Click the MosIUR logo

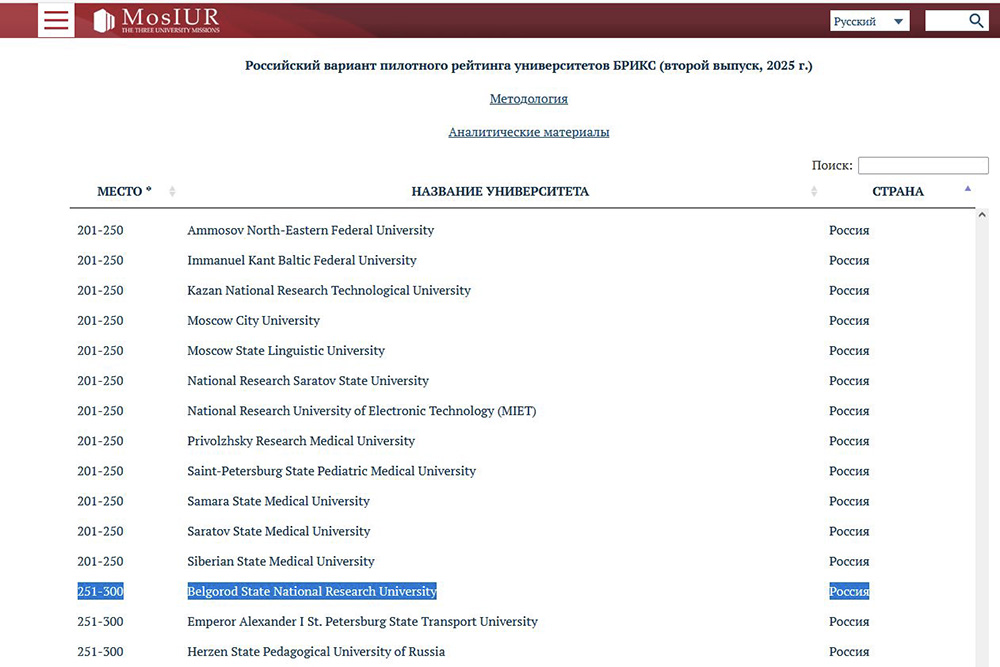point(156,20)
